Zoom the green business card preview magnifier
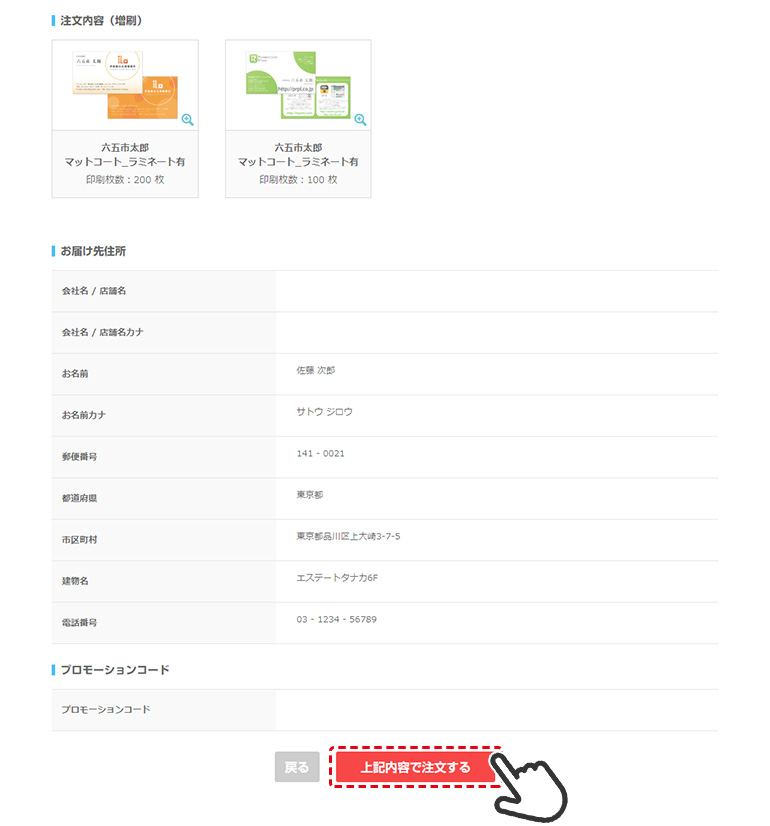Viewport: 770px width, 826px height. [x=360, y=120]
